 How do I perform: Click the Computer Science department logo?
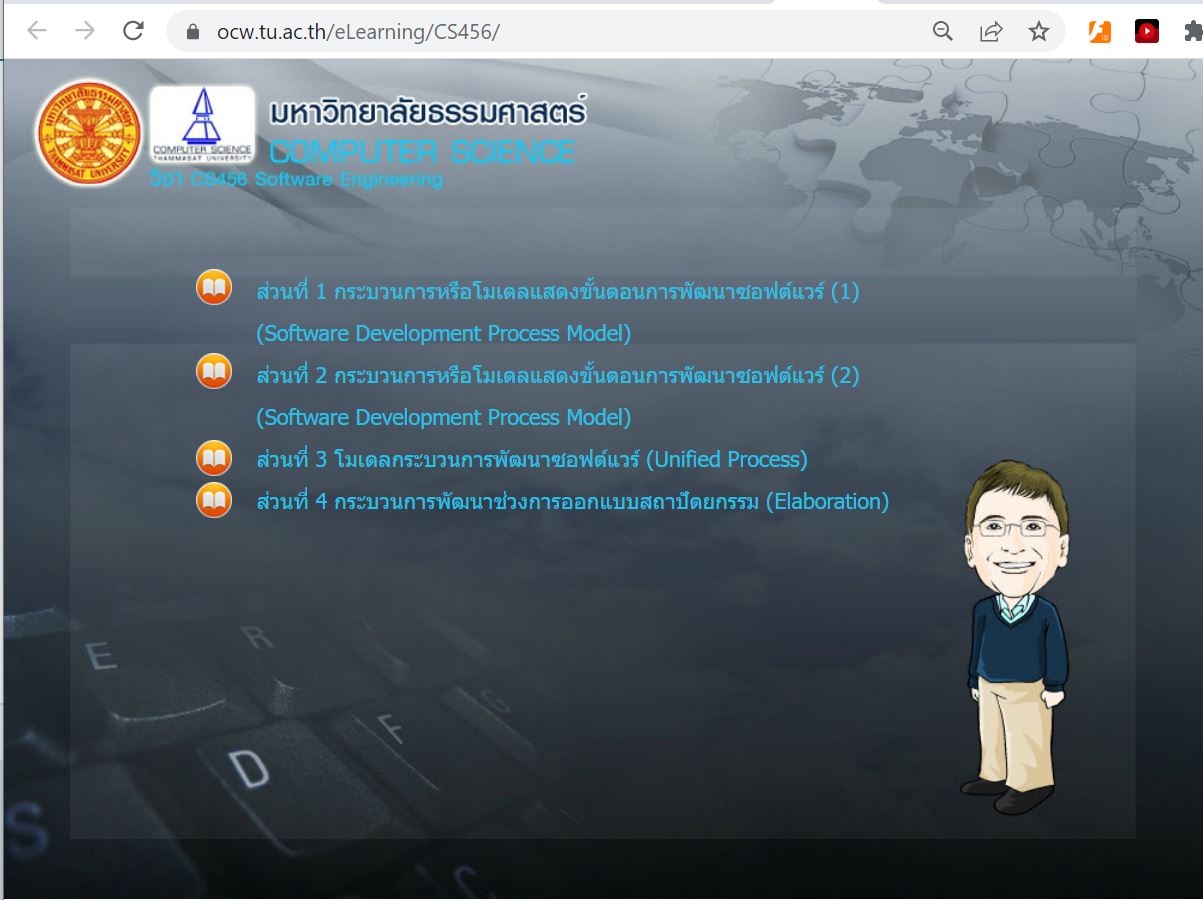coord(202,125)
